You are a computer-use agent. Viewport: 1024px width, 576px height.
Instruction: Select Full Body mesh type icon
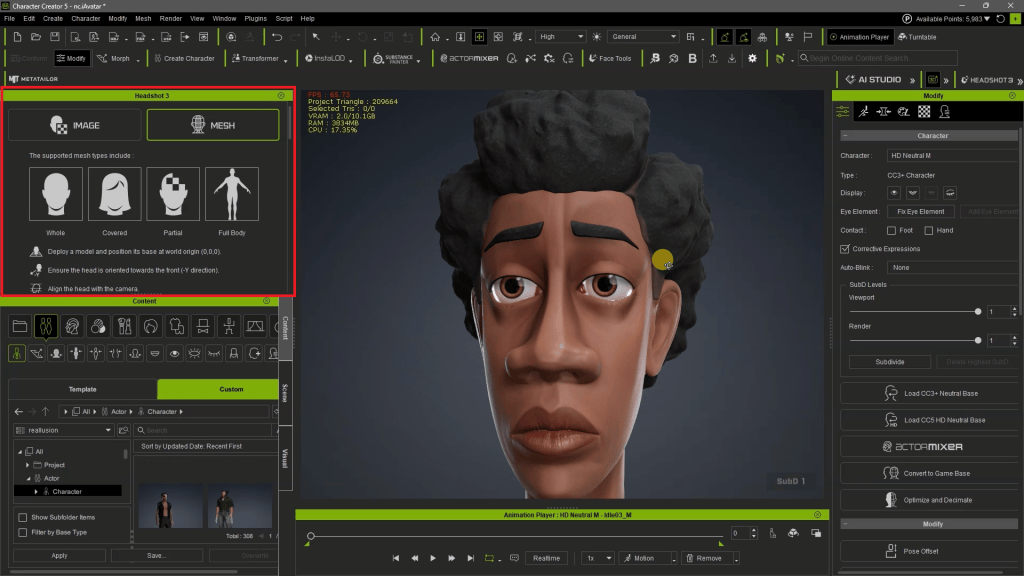[232, 194]
